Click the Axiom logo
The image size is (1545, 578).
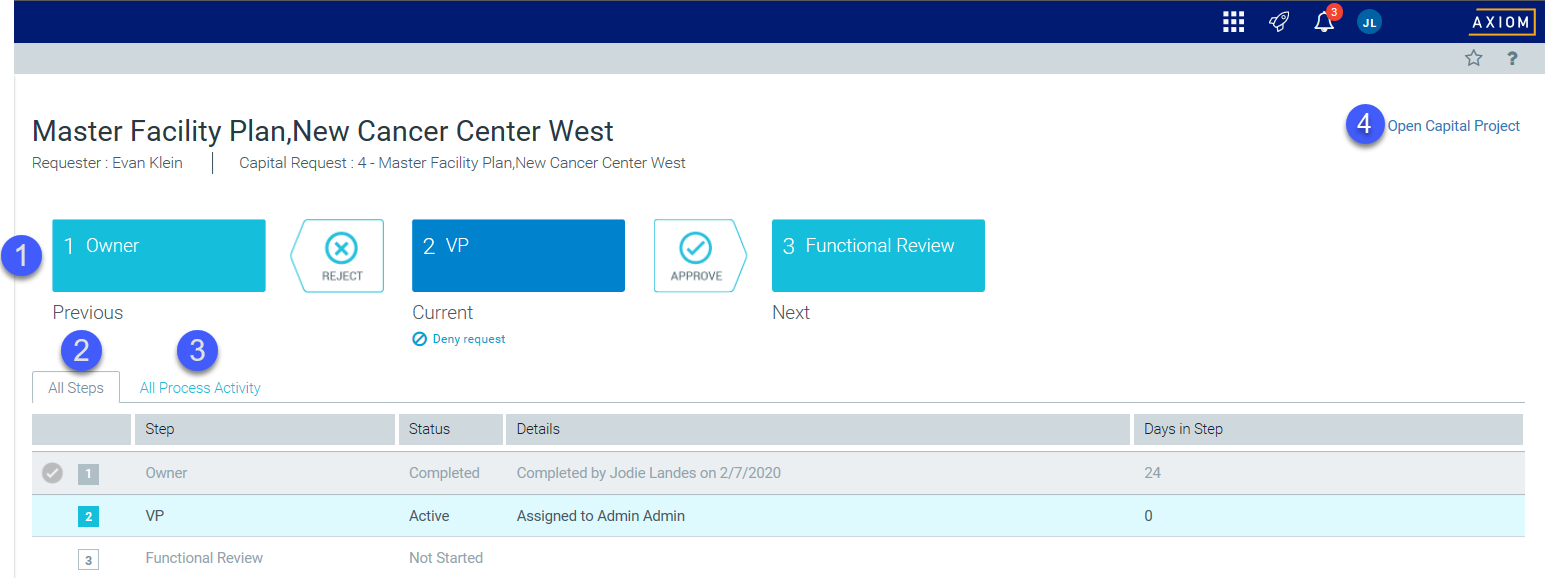pos(1501,22)
